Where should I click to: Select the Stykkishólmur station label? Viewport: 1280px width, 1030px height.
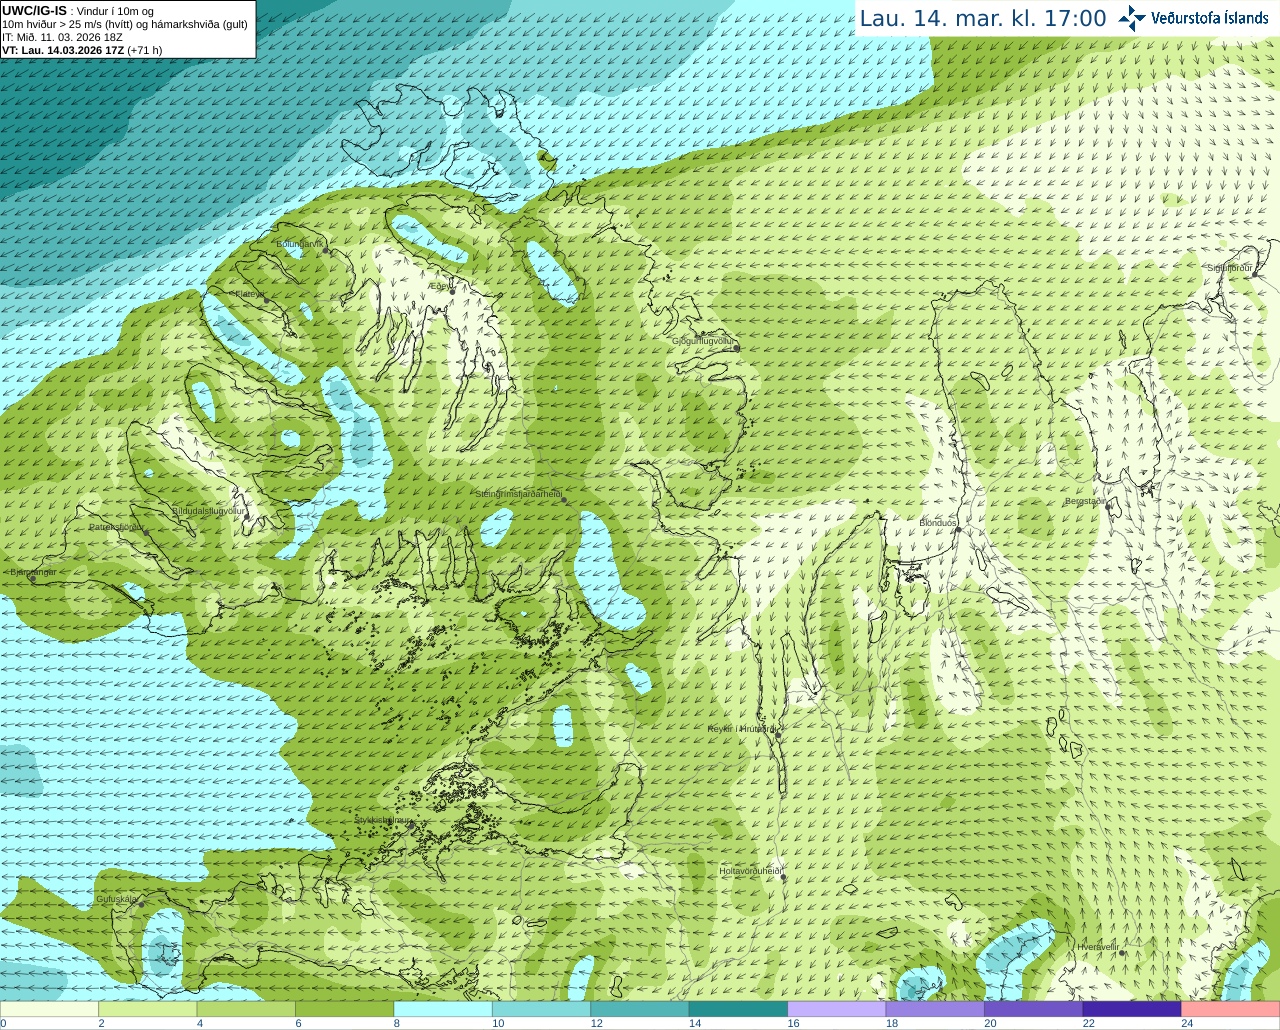pos(383,819)
